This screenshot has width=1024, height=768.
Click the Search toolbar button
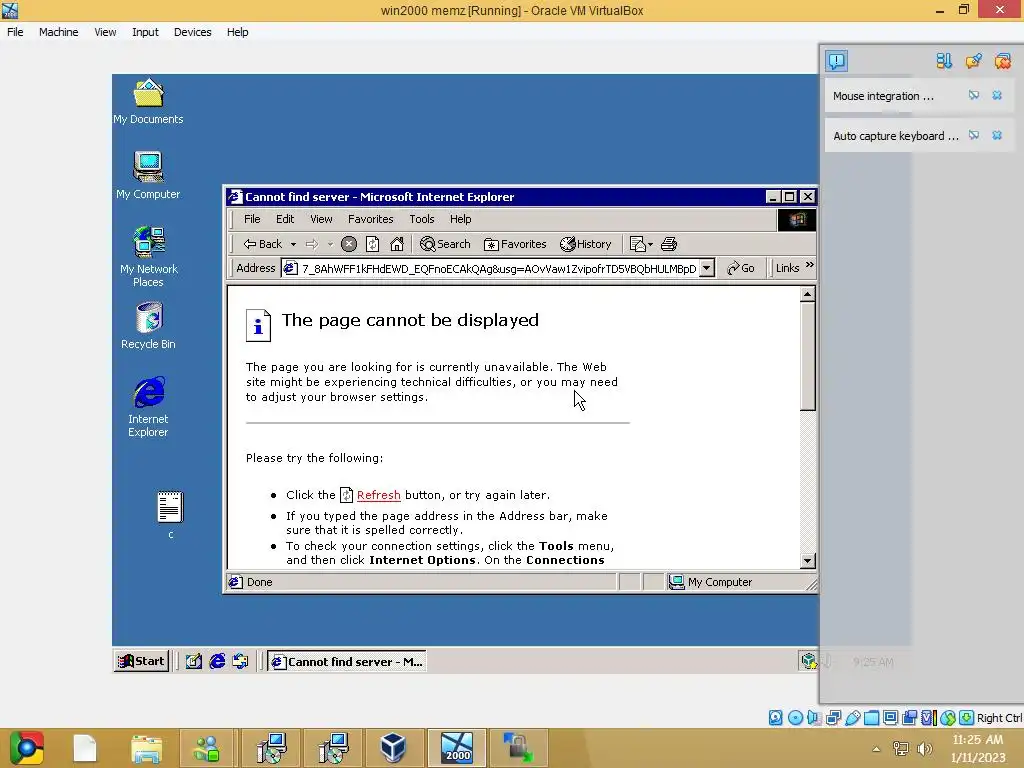point(445,244)
